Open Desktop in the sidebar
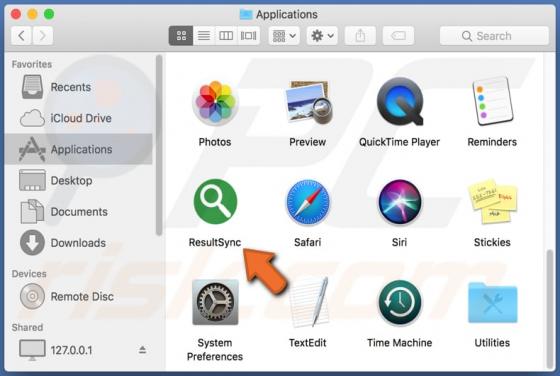Image resolution: width=560 pixels, height=376 pixels. point(79,181)
